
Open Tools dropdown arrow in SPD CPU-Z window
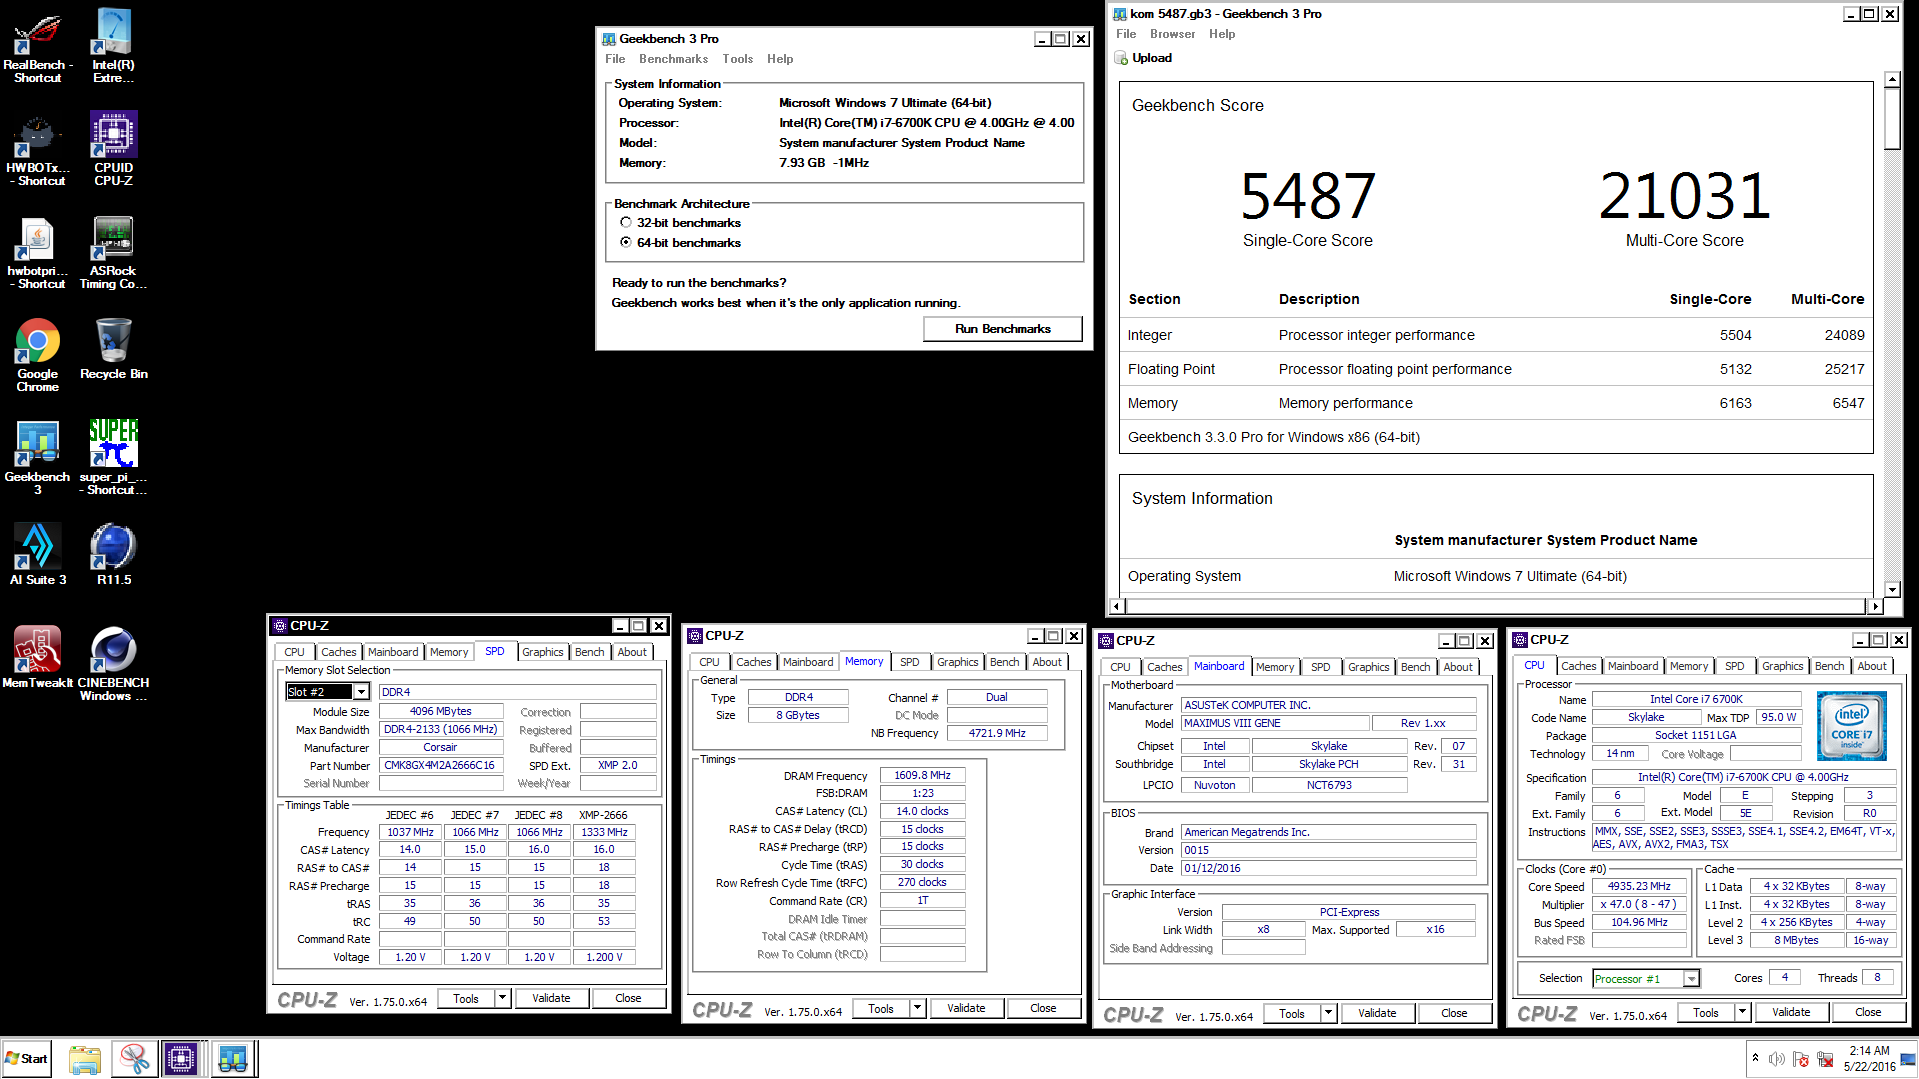point(503,998)
